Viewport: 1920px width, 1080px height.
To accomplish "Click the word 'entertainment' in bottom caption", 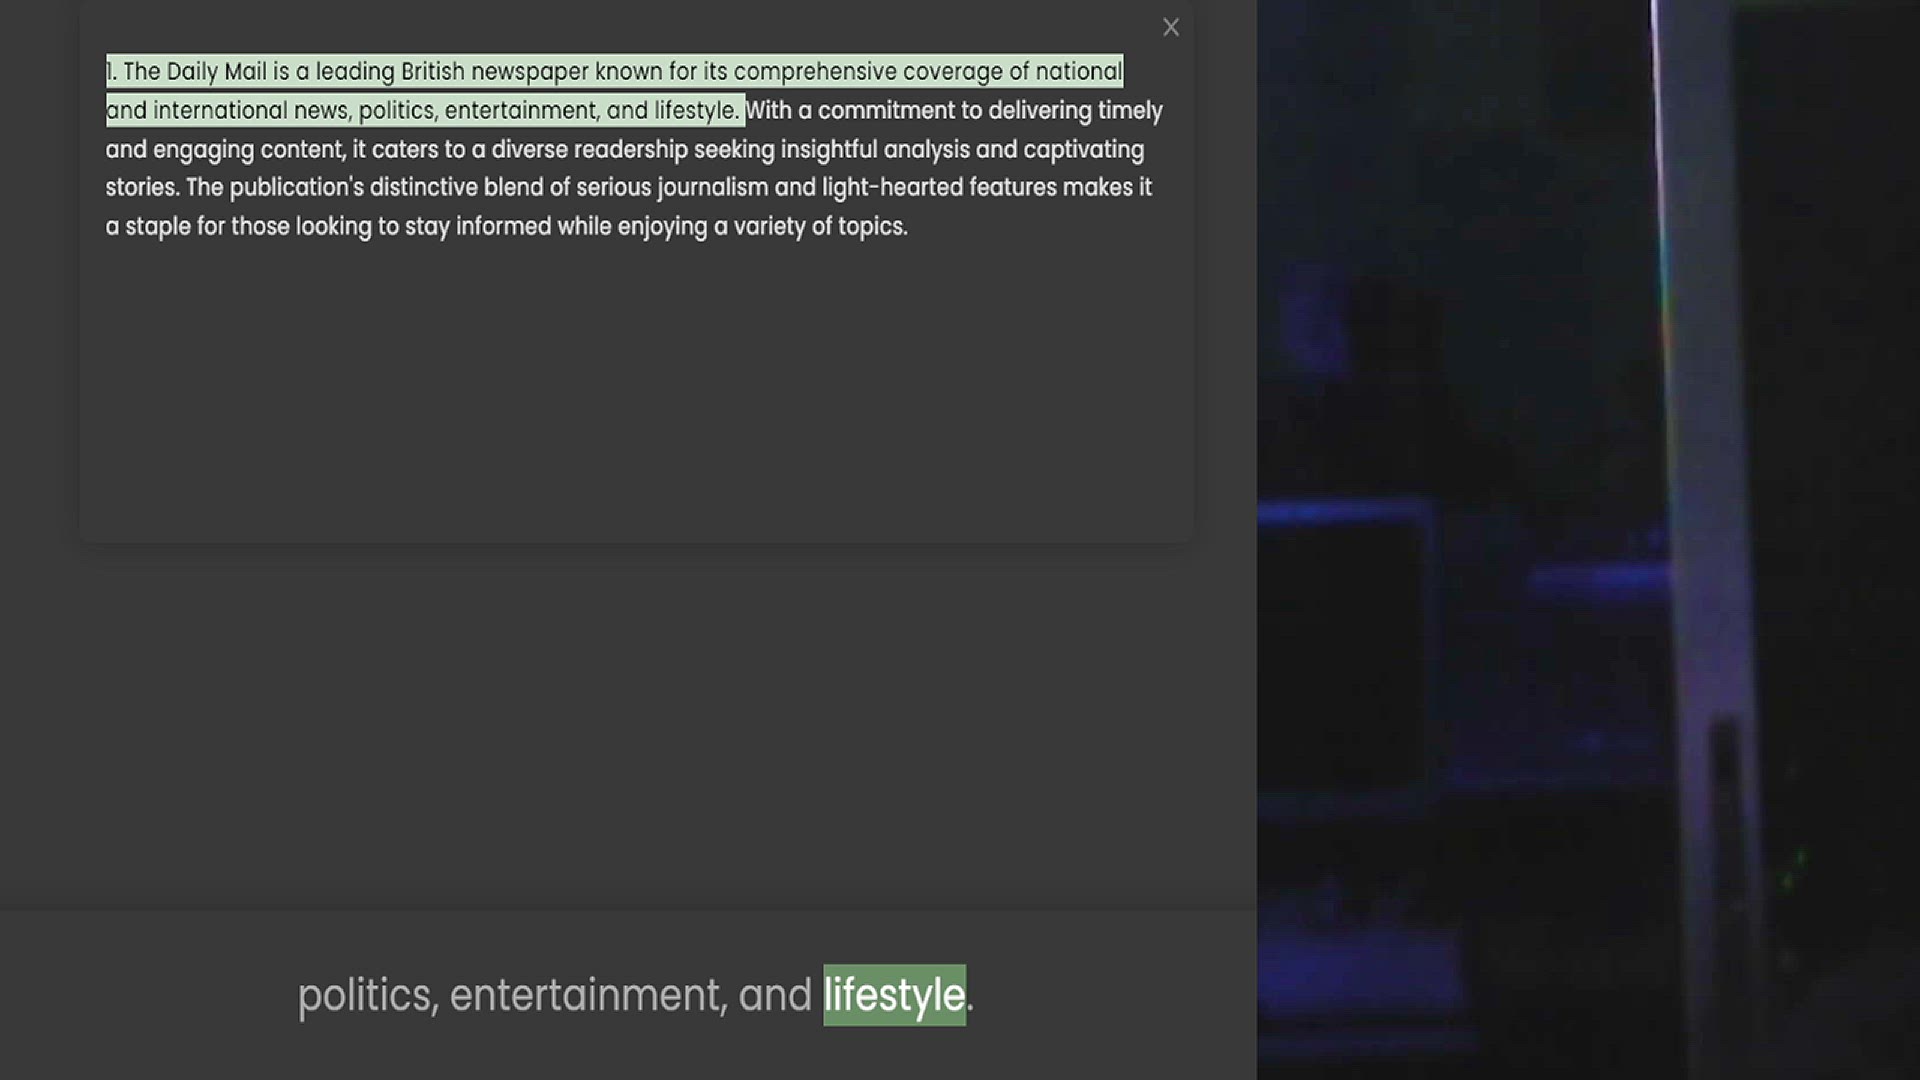I will [587, 995].
